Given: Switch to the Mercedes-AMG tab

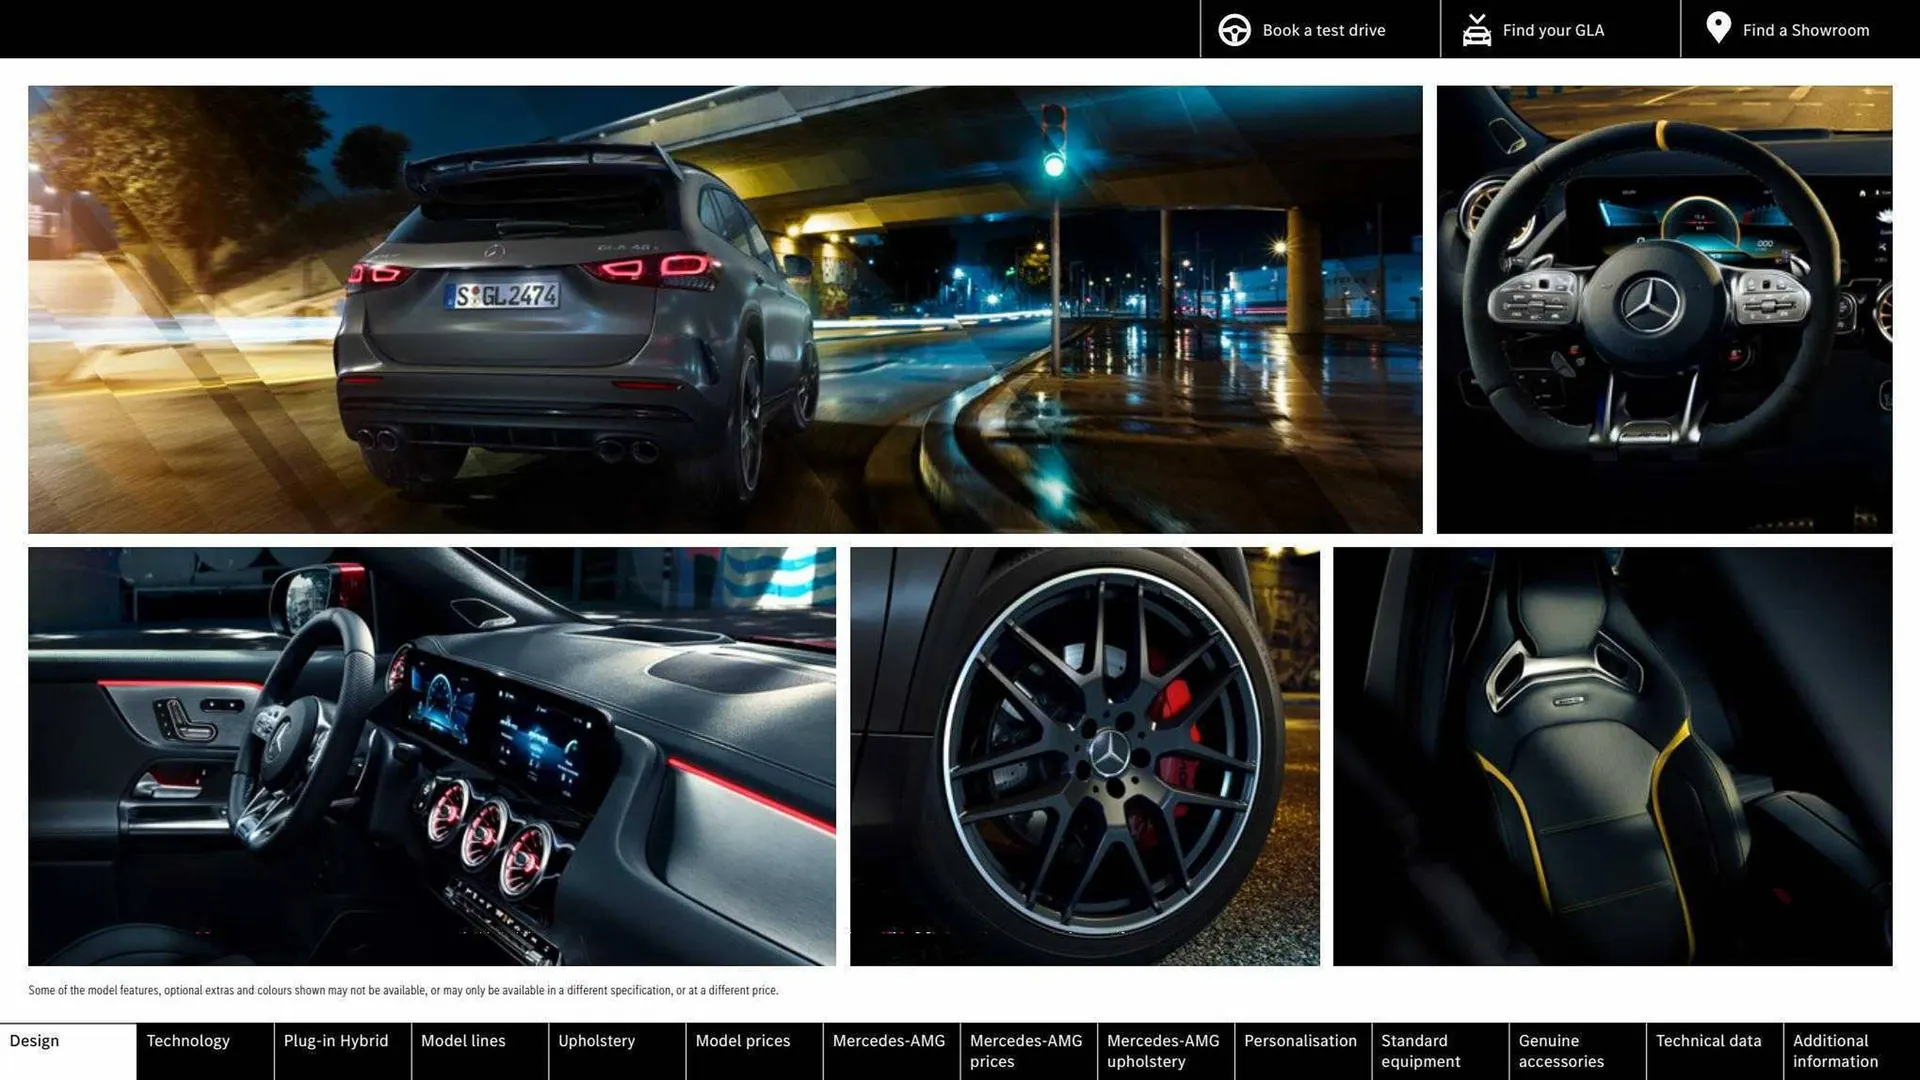Looking at the screenshot, I should click(889, 1040).
